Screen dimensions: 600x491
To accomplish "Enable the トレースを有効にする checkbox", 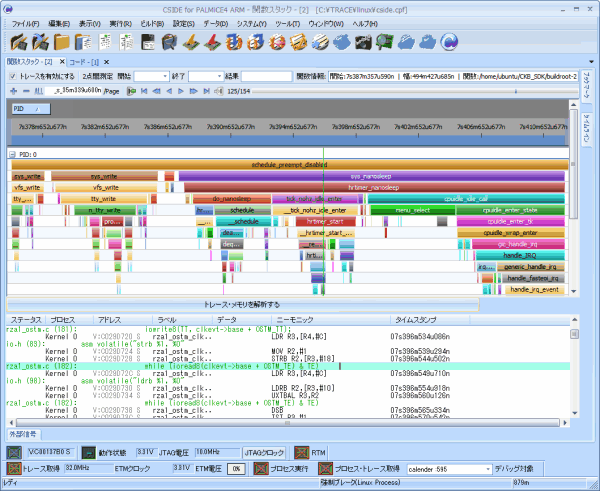I will (x=13, y=77).
